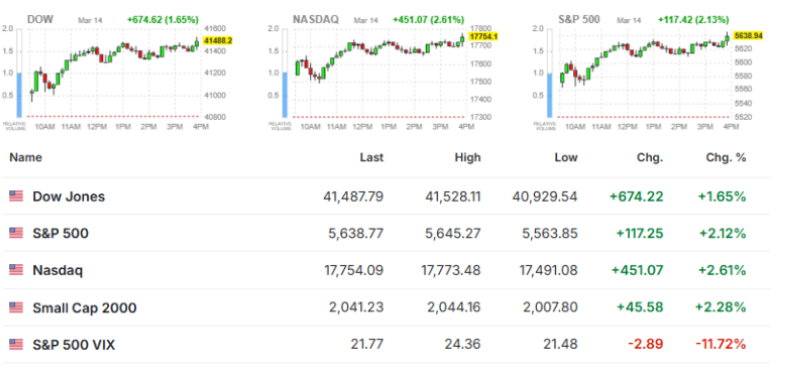Open the Dow Jones index link
790x377 pixels.
pyautogui.click(x=69, y=197)
